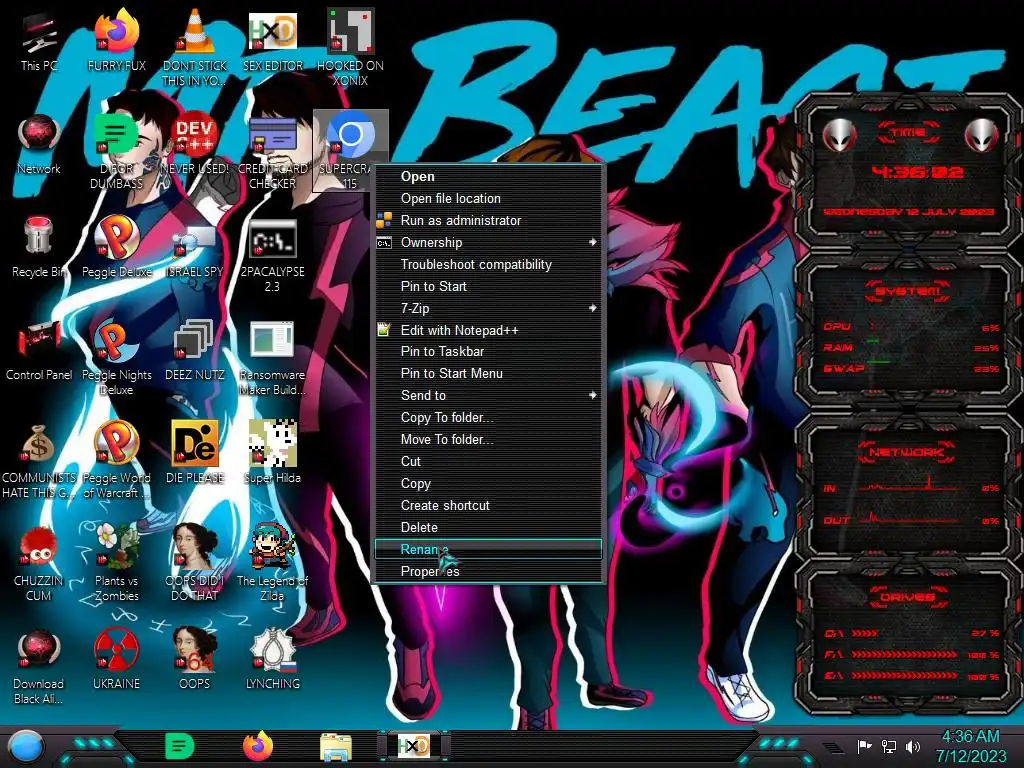
Task: Open the Action Center flag tray icon
Action: (864, 746)
